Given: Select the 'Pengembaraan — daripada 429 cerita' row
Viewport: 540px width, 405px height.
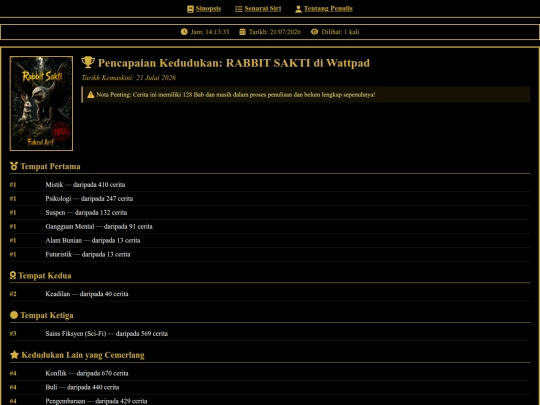Looking at the screenshot, I should pos(270,400).
